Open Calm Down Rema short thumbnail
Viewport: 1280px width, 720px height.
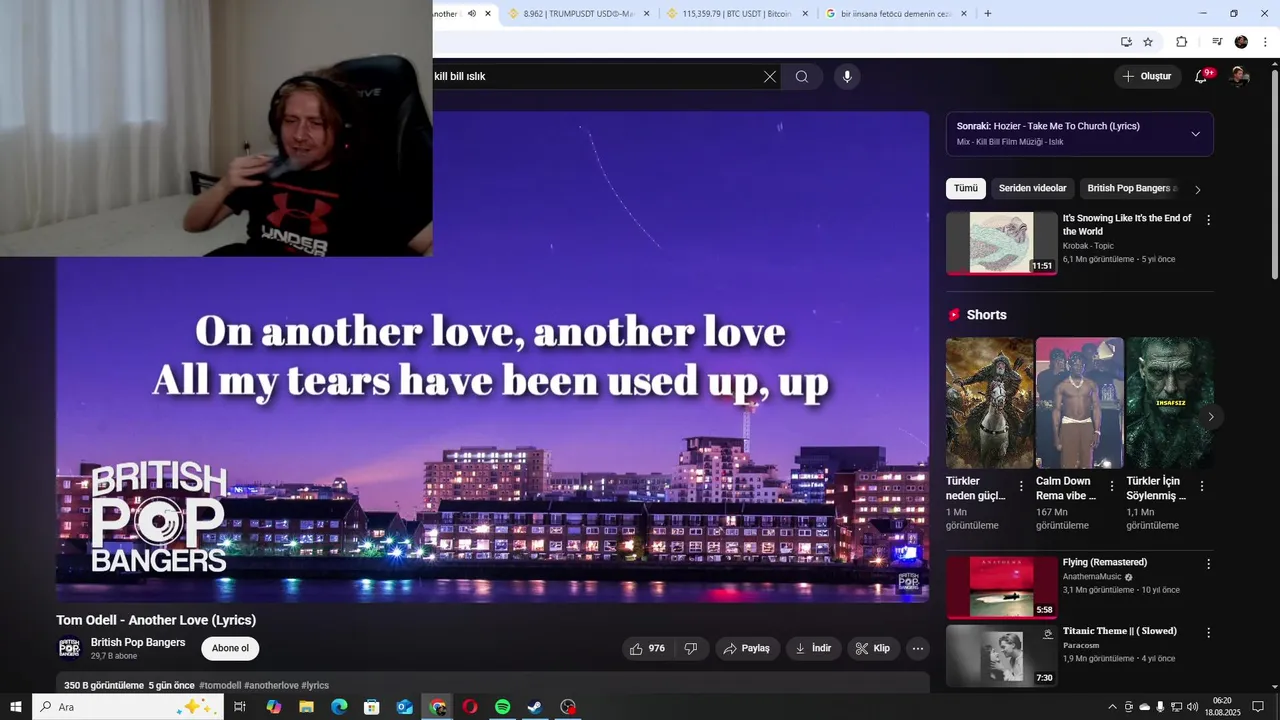(x=1080, y=403)
